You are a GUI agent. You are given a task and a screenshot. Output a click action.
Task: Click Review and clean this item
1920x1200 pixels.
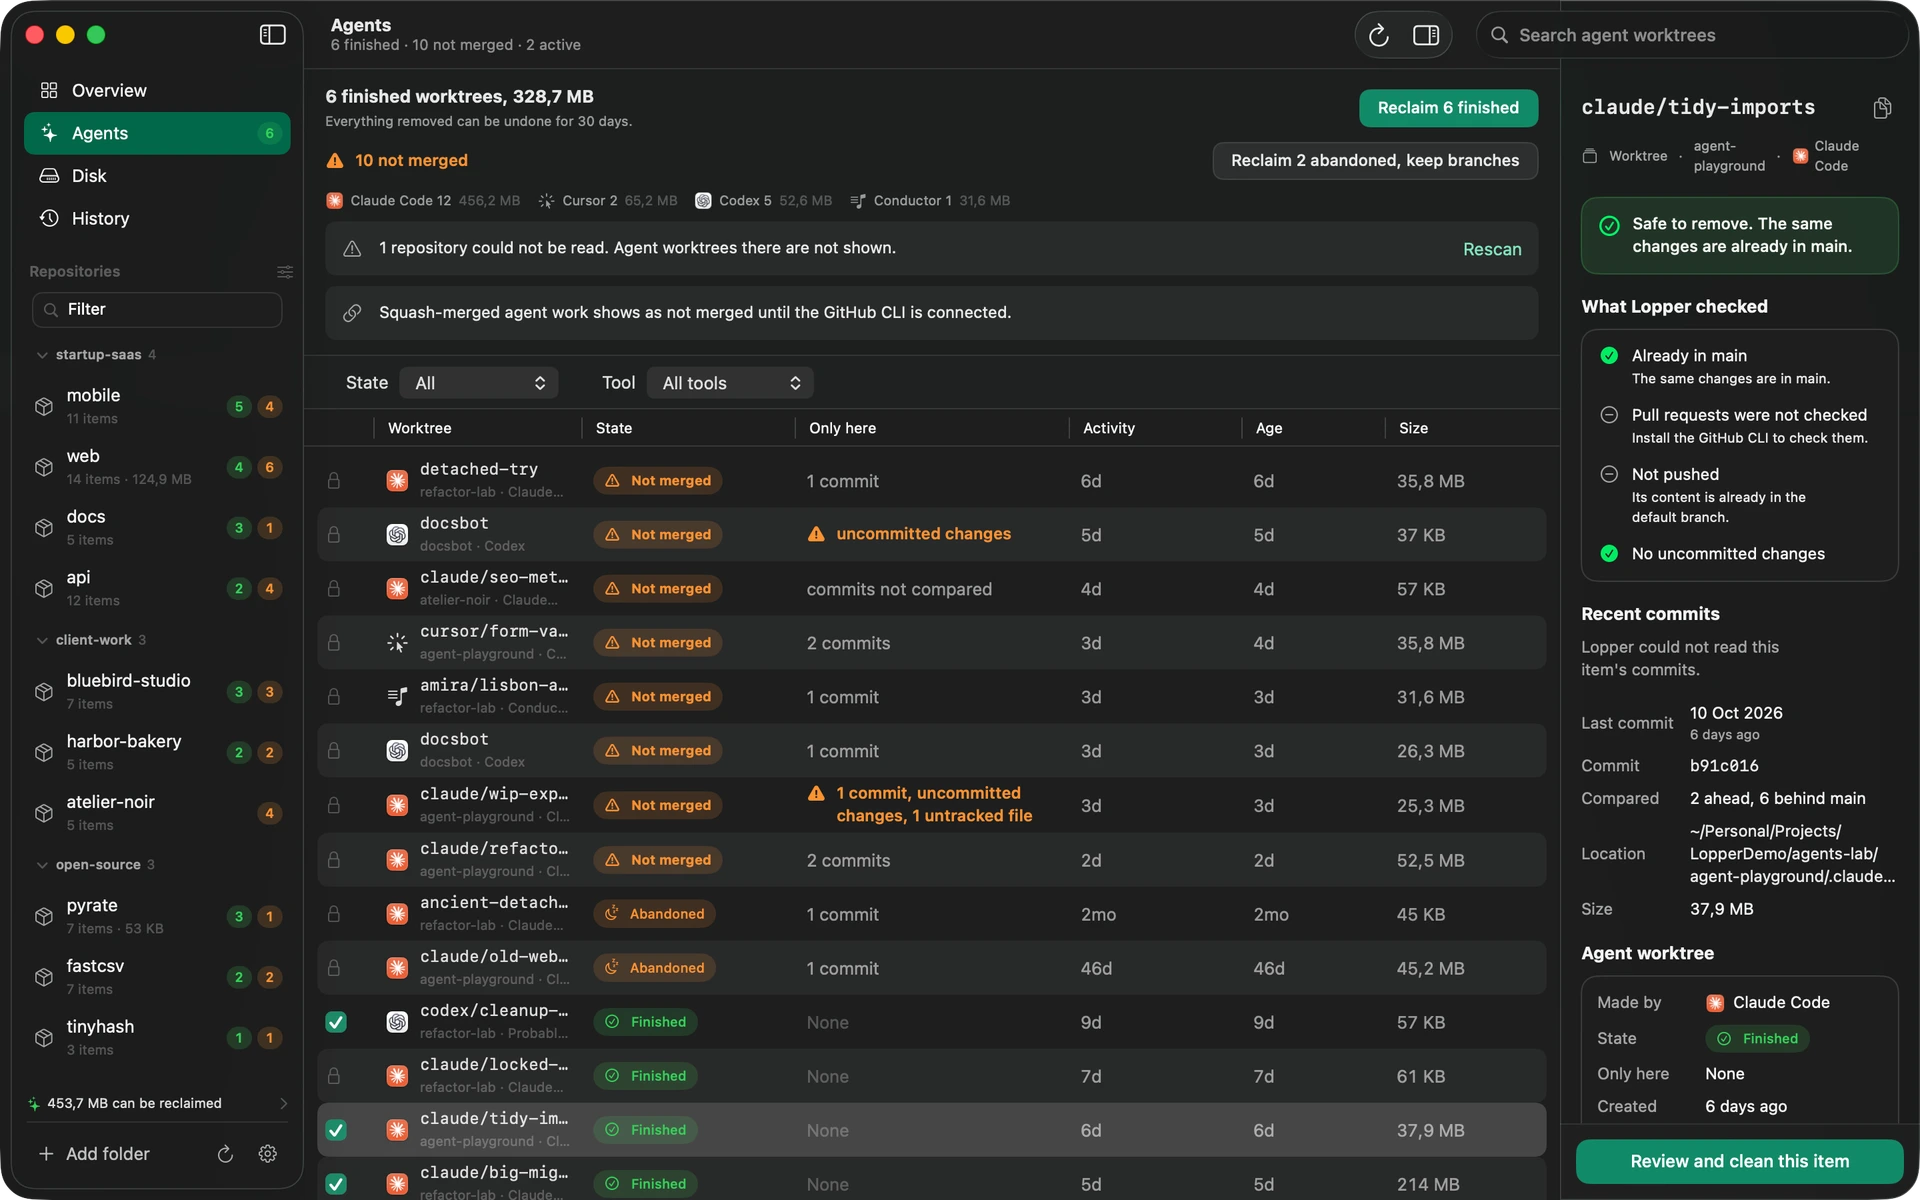tap(1739, 1161)
